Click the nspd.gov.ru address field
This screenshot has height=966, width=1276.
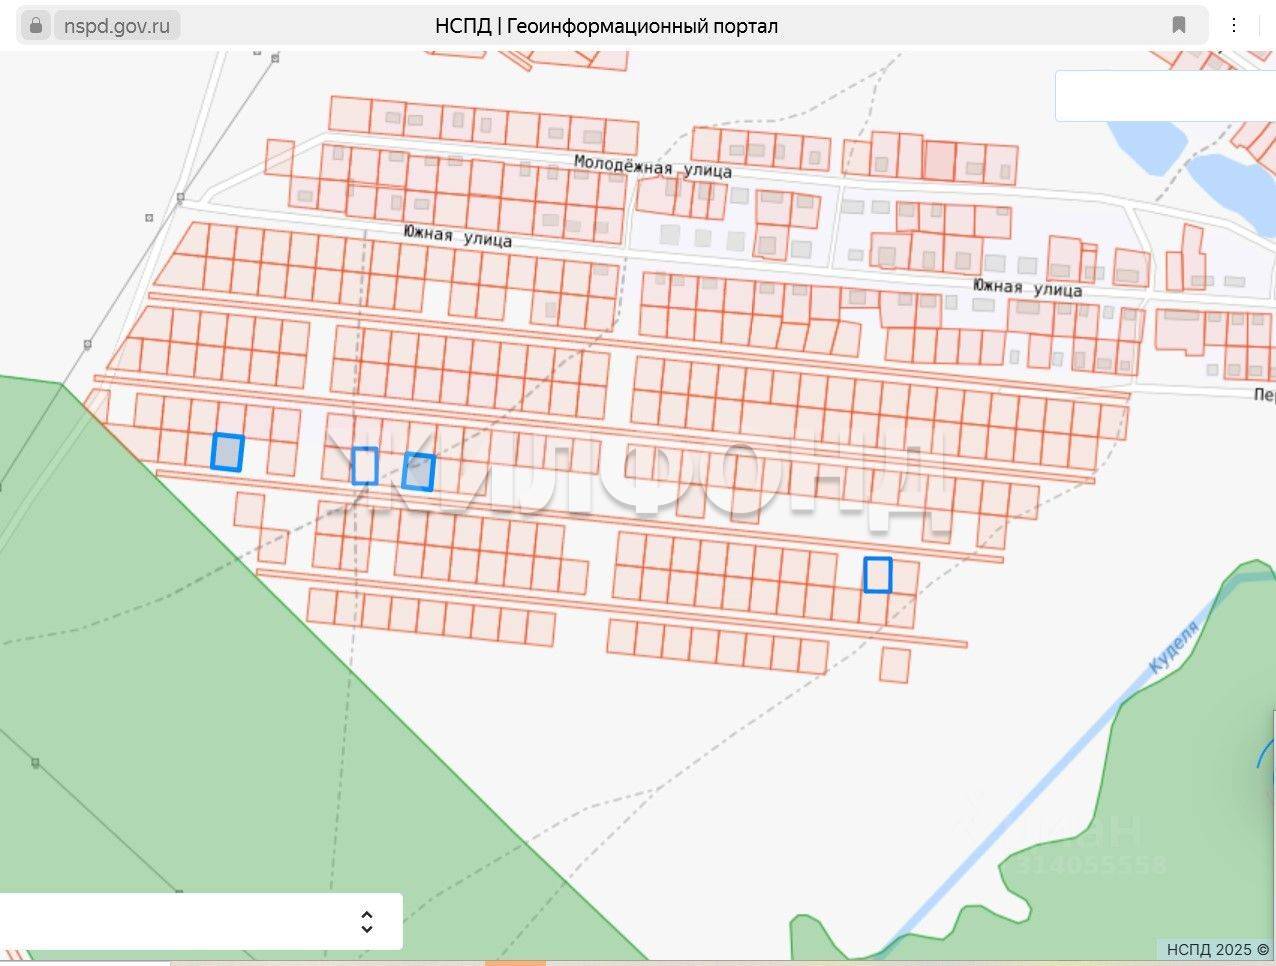tap(117, 26)
